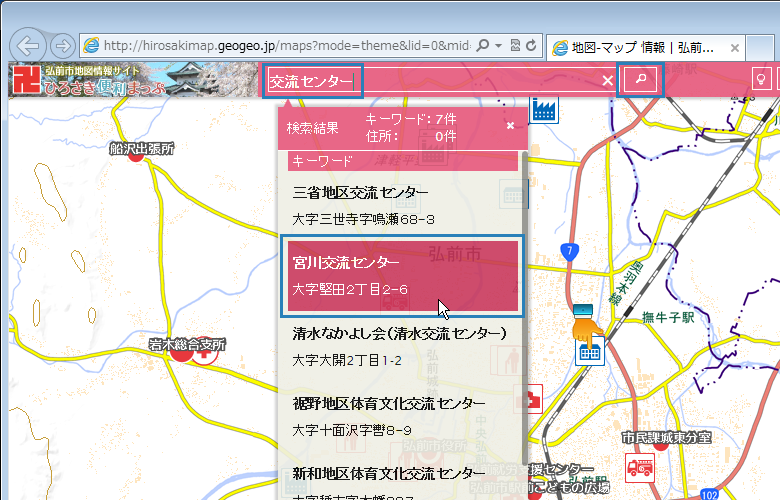Image resolution: width=781 pixels, height=500 pixels.
Task: Click the results panel vertical scrollbar
Action: (524, 309)
